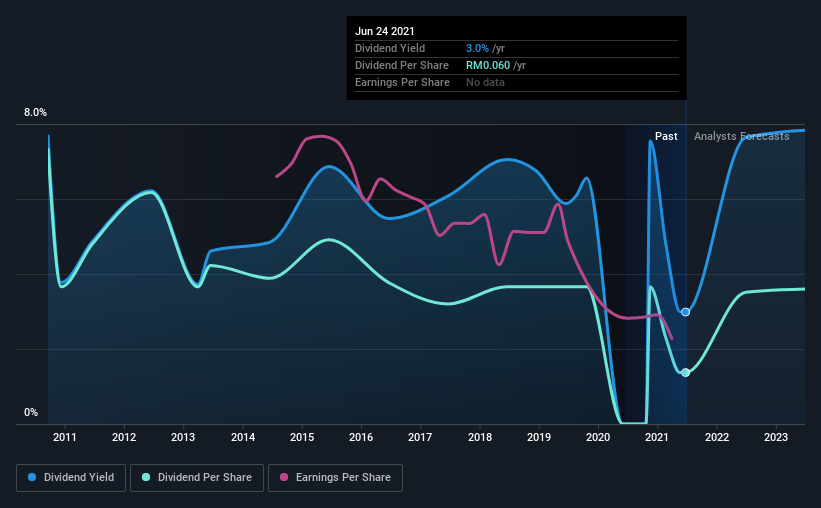Image resolution: width=821 pixels, height=508 pixels.
Task: Click the pink Earnings Per Share legend dot
Action: coord(284,477)
